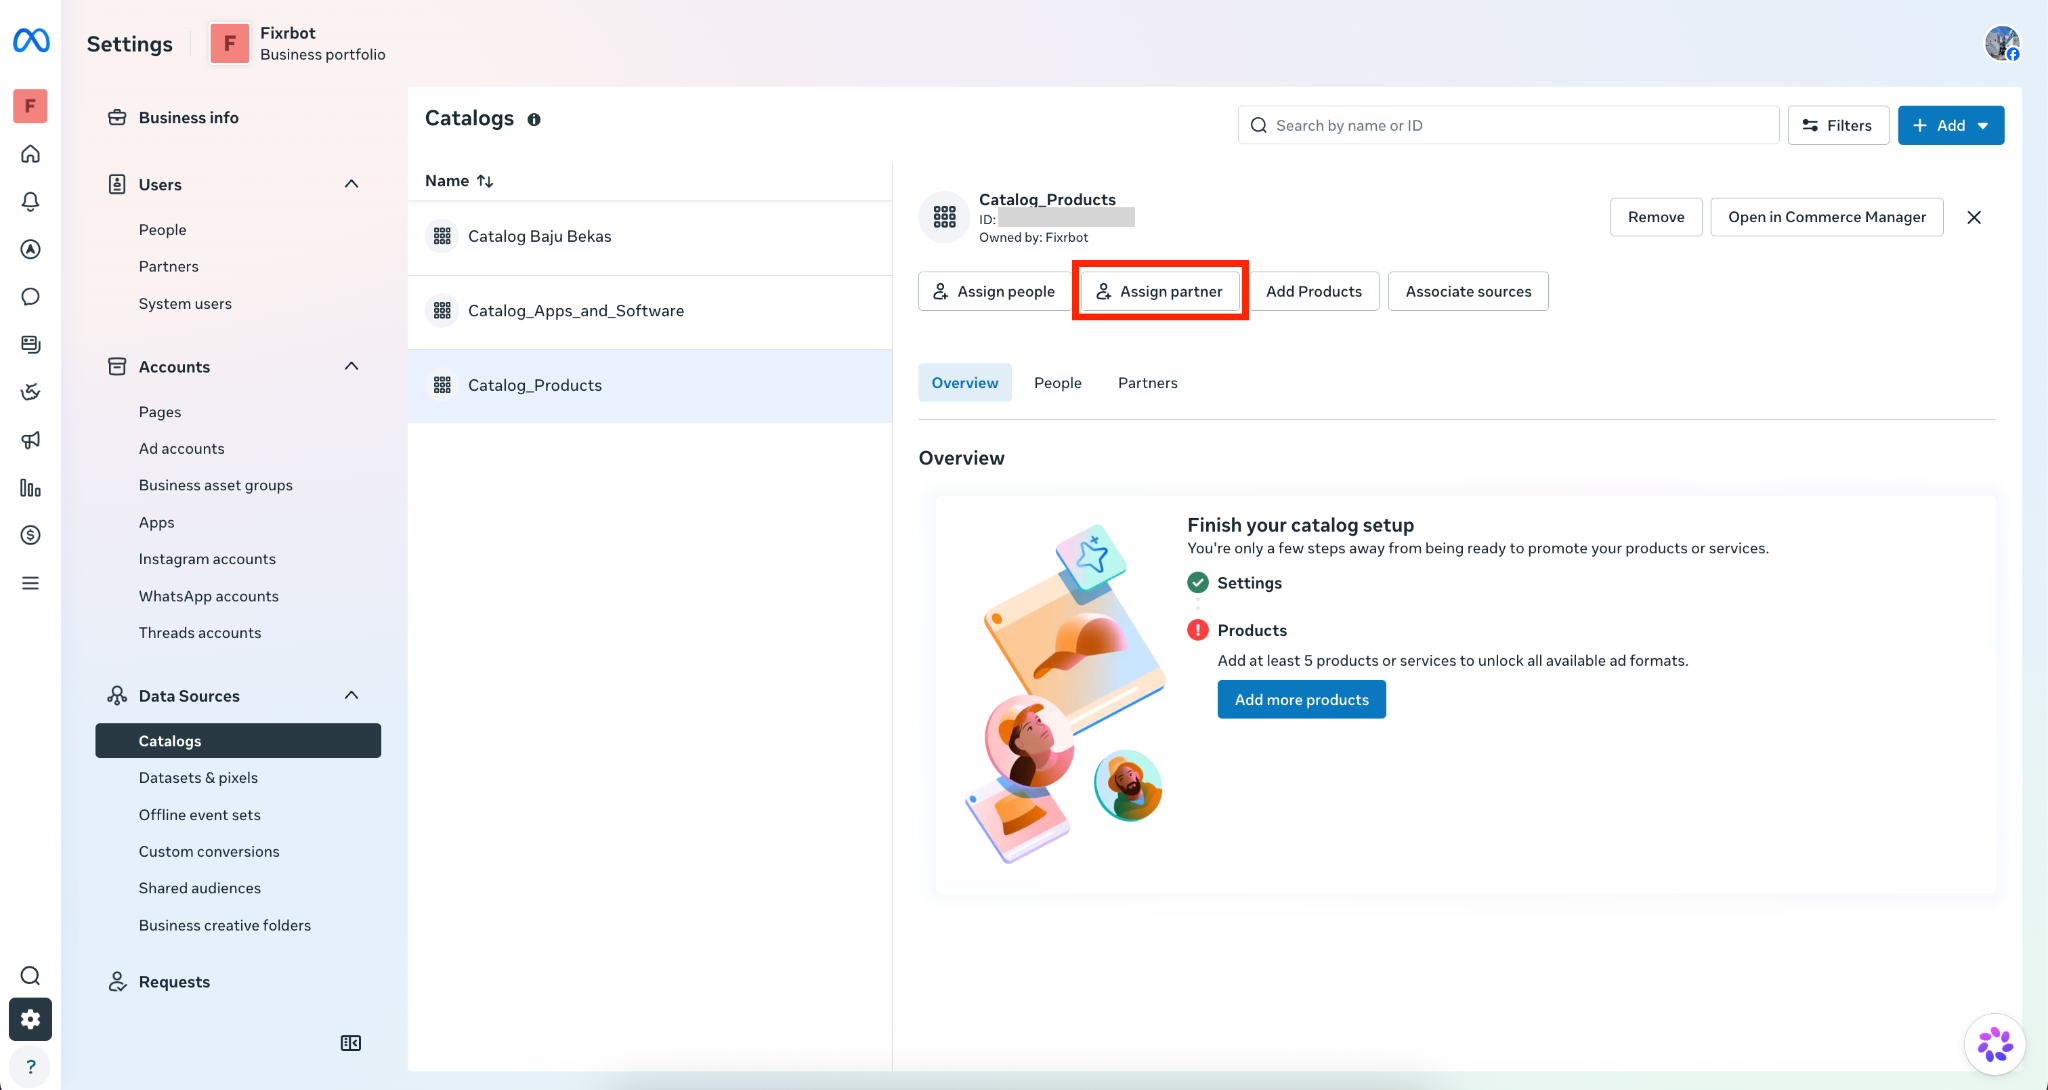Collapse the Accounts section chevron
Viewport: 2048px width, 1090px height.
point(351,366)
